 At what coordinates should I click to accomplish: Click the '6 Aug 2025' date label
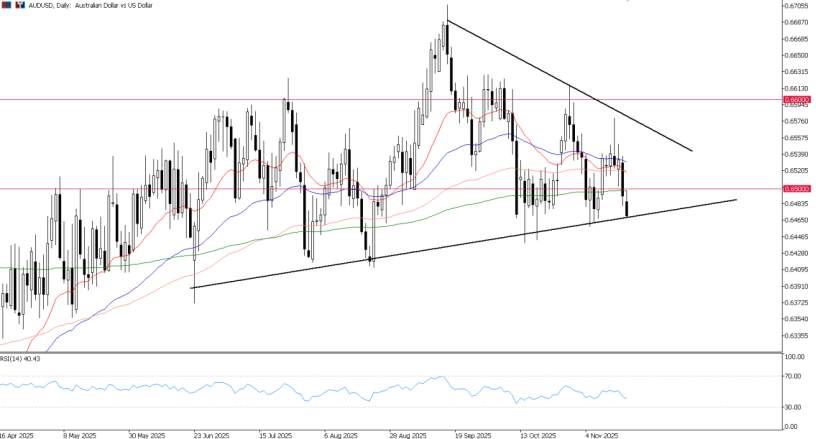click(x=340, y=435)
